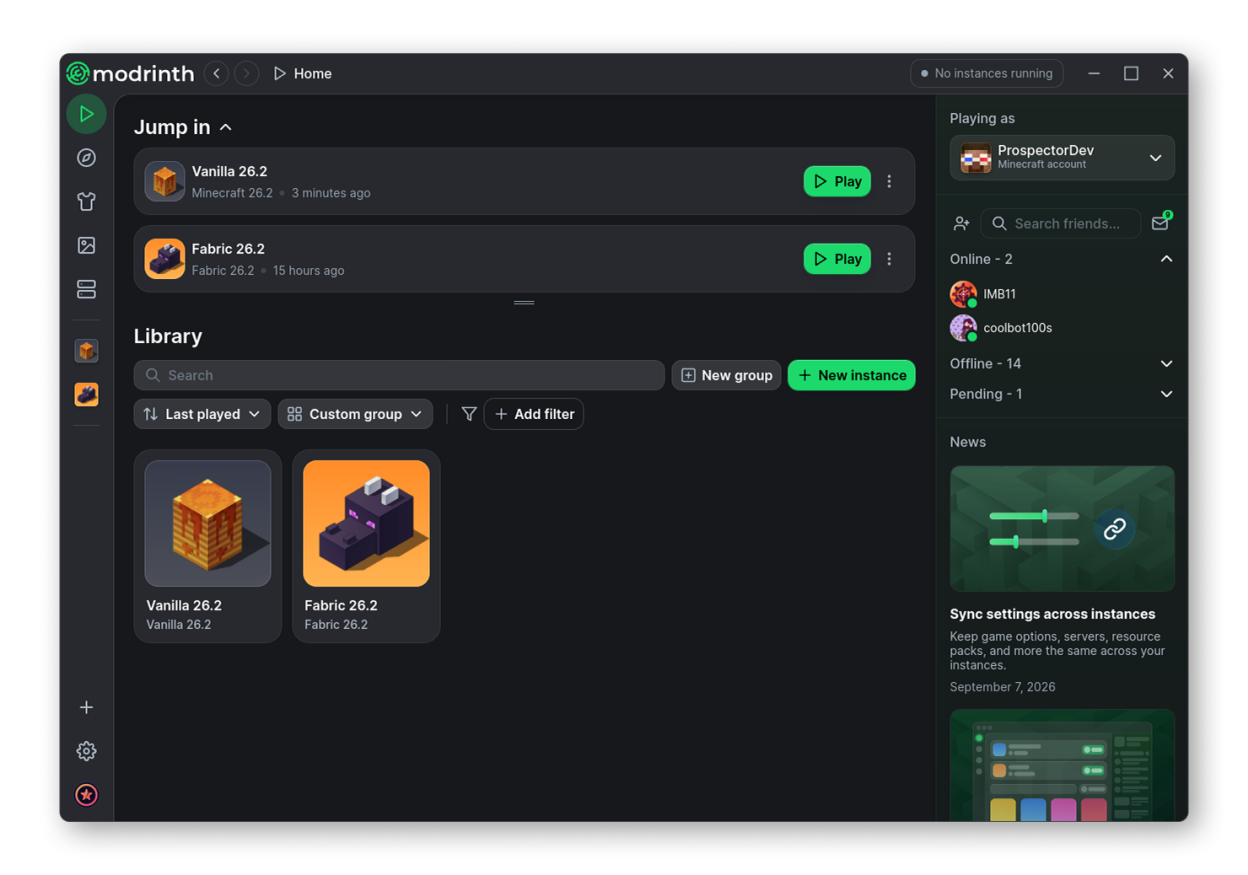Image resolution: width=1248 pixels, height=875 pixels.
Task: Click ProspectorDev account avatar
Action: click(x=975, y=158)
